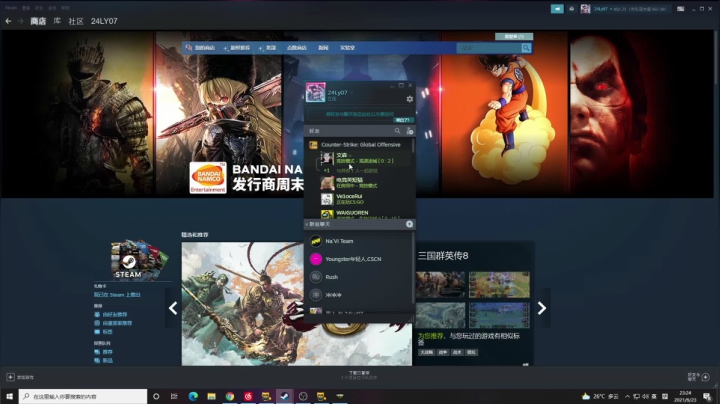Image resolution: width=720 pixels, height=404 pixels.
Task: Click the teal announcements button in the title bar
Action: tap(557, 8)
